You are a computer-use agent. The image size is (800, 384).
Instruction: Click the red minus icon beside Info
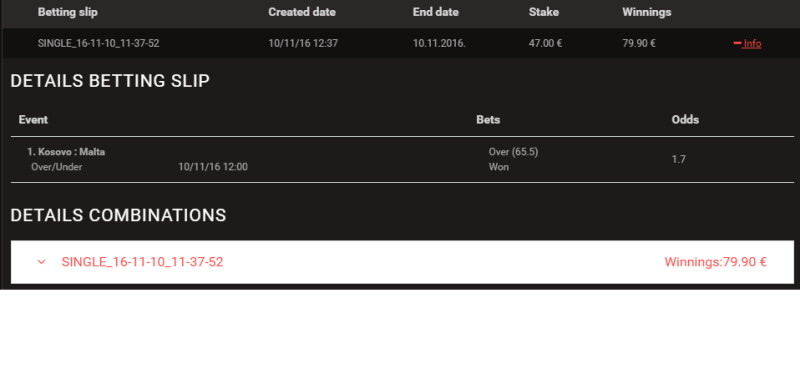point(737,43)
